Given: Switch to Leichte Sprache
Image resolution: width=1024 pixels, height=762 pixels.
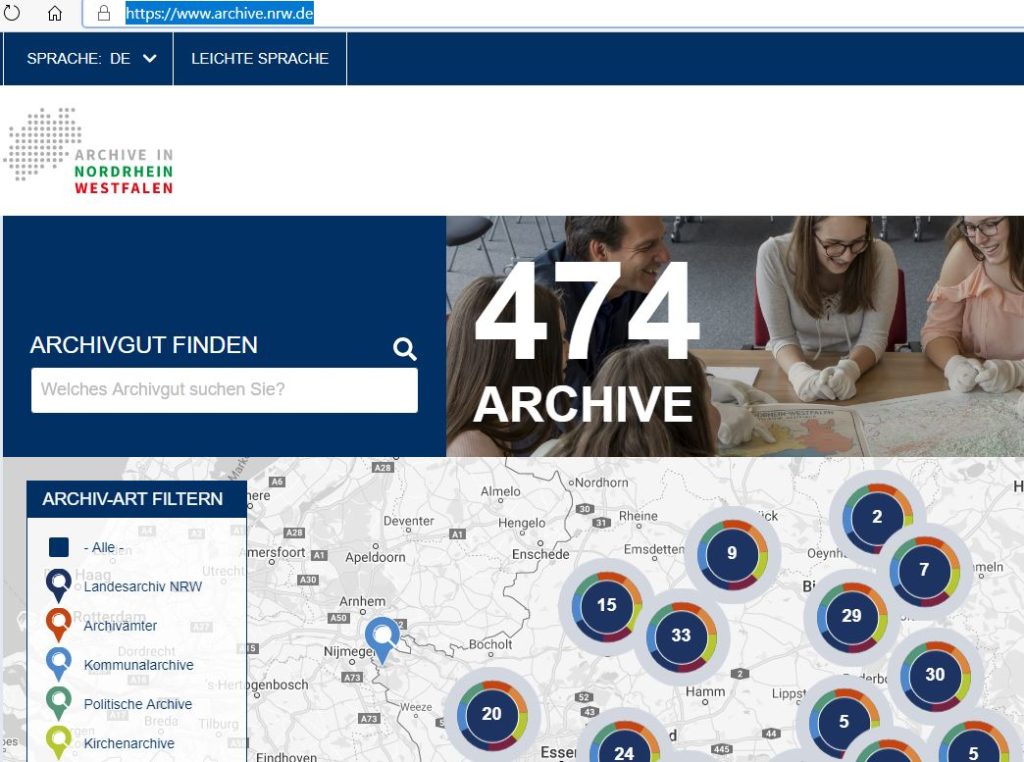Looking at the screenshot, I should pos(260,59).
